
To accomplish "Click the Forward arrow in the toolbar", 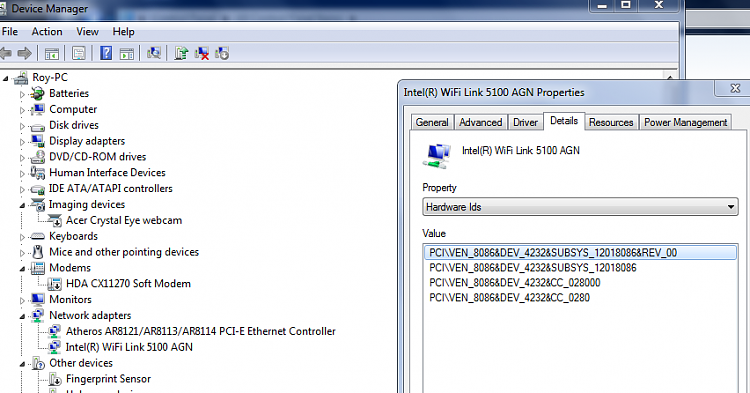I will coord(24,53).
